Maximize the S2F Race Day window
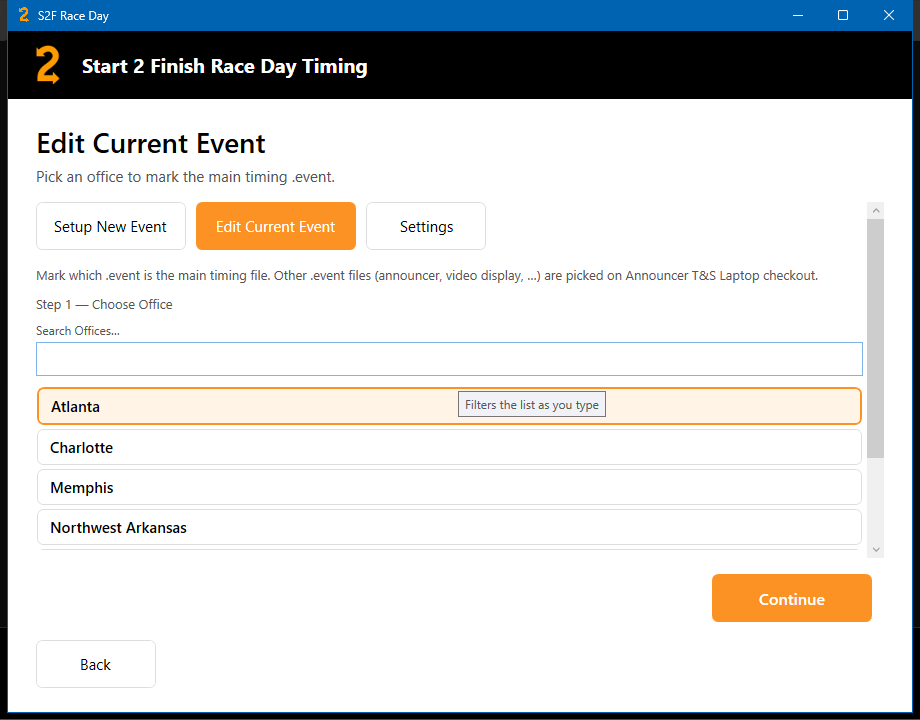The image size is (920, 720). [x=843, y=15]
